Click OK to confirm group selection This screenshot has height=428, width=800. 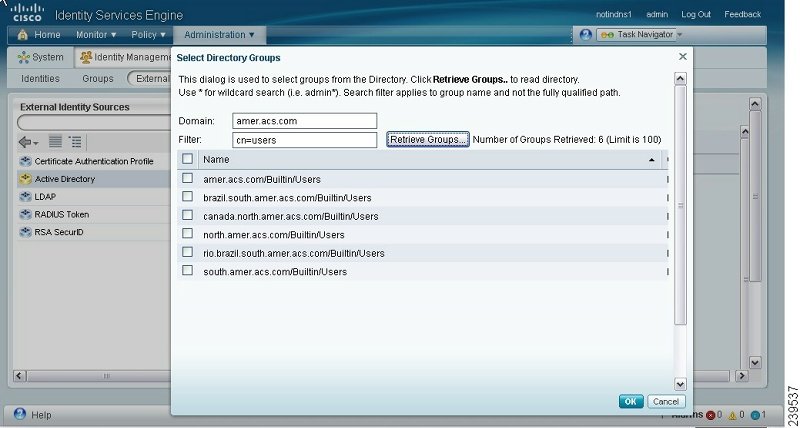point(631,401)
